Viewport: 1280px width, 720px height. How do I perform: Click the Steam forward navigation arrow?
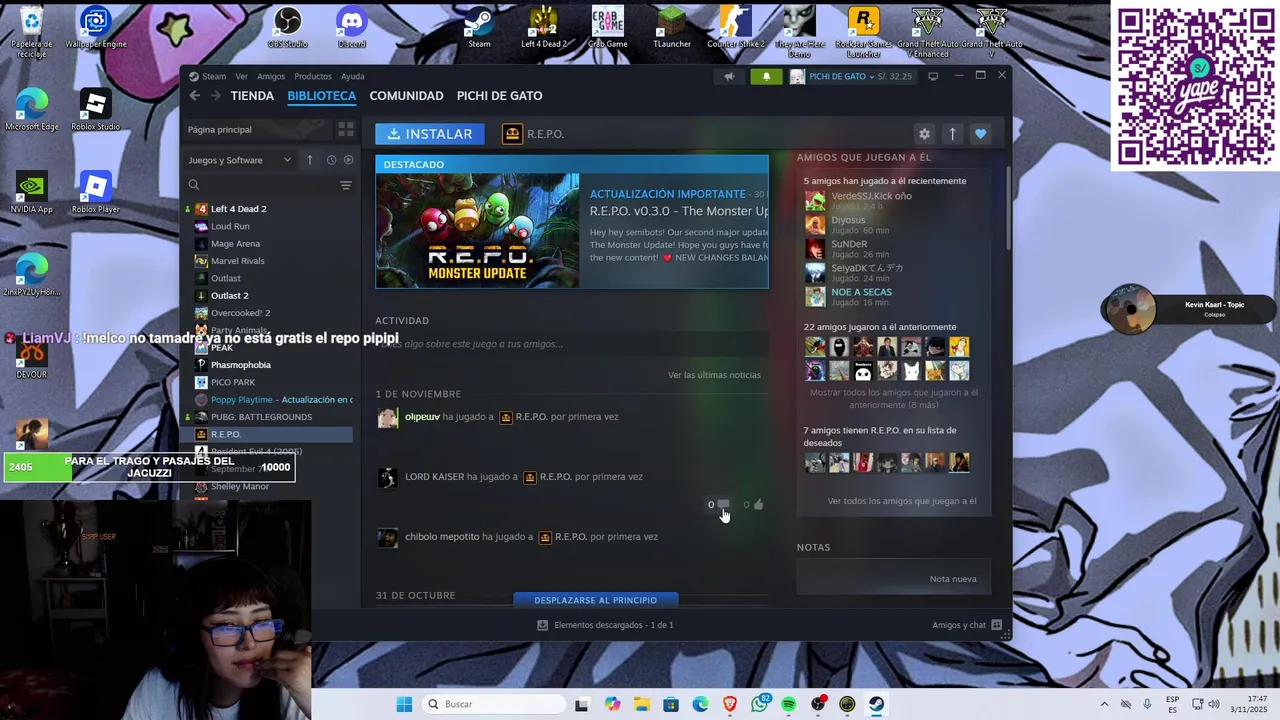tap(215, 96)
